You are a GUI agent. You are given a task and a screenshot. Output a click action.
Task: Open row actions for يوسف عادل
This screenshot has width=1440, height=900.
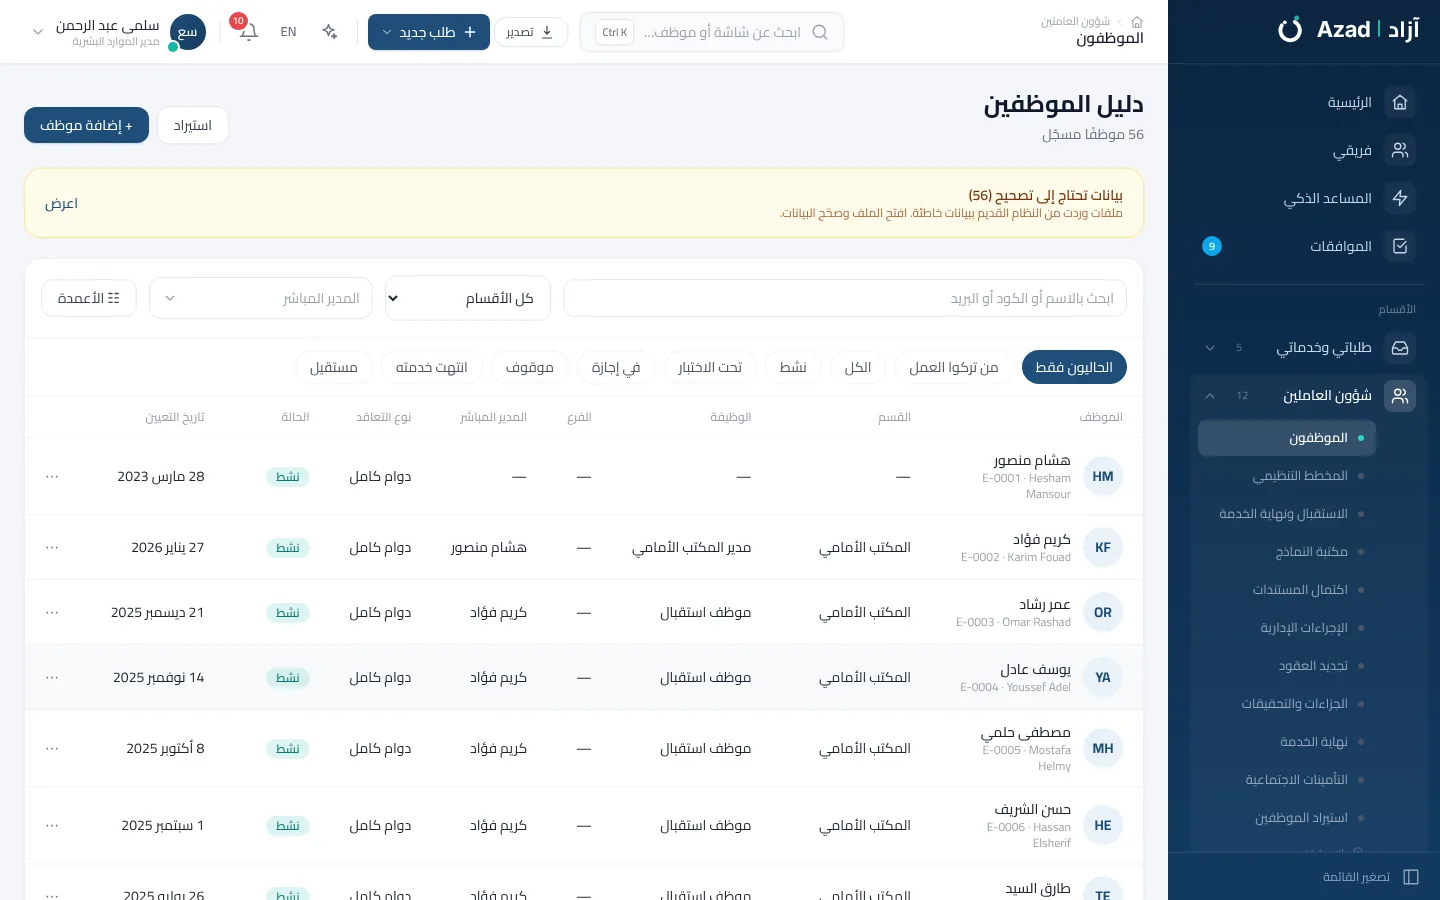pyautogui.click(x=52, y=678)
